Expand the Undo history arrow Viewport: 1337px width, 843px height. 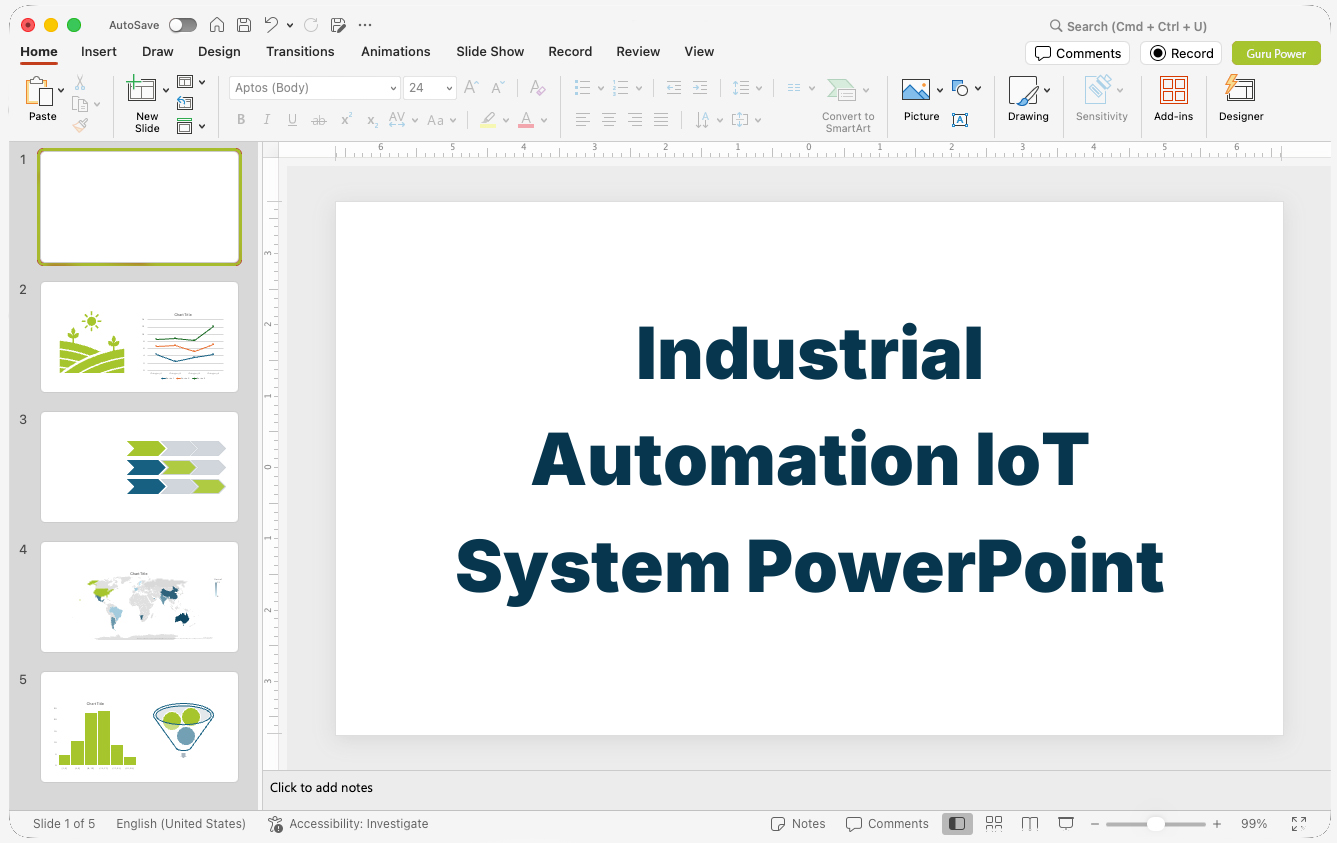tap(290, 25)
